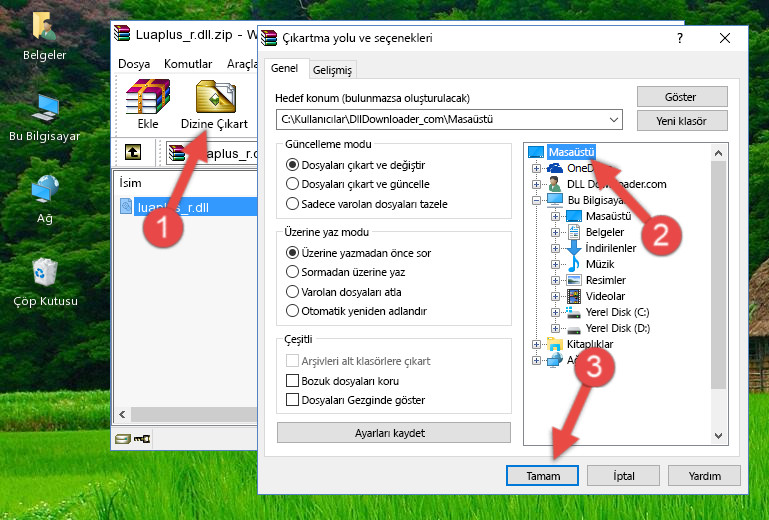Screen dimensions: 769x520
Task: Switch to the Genel tab
Action: click(x=284, y=68)
